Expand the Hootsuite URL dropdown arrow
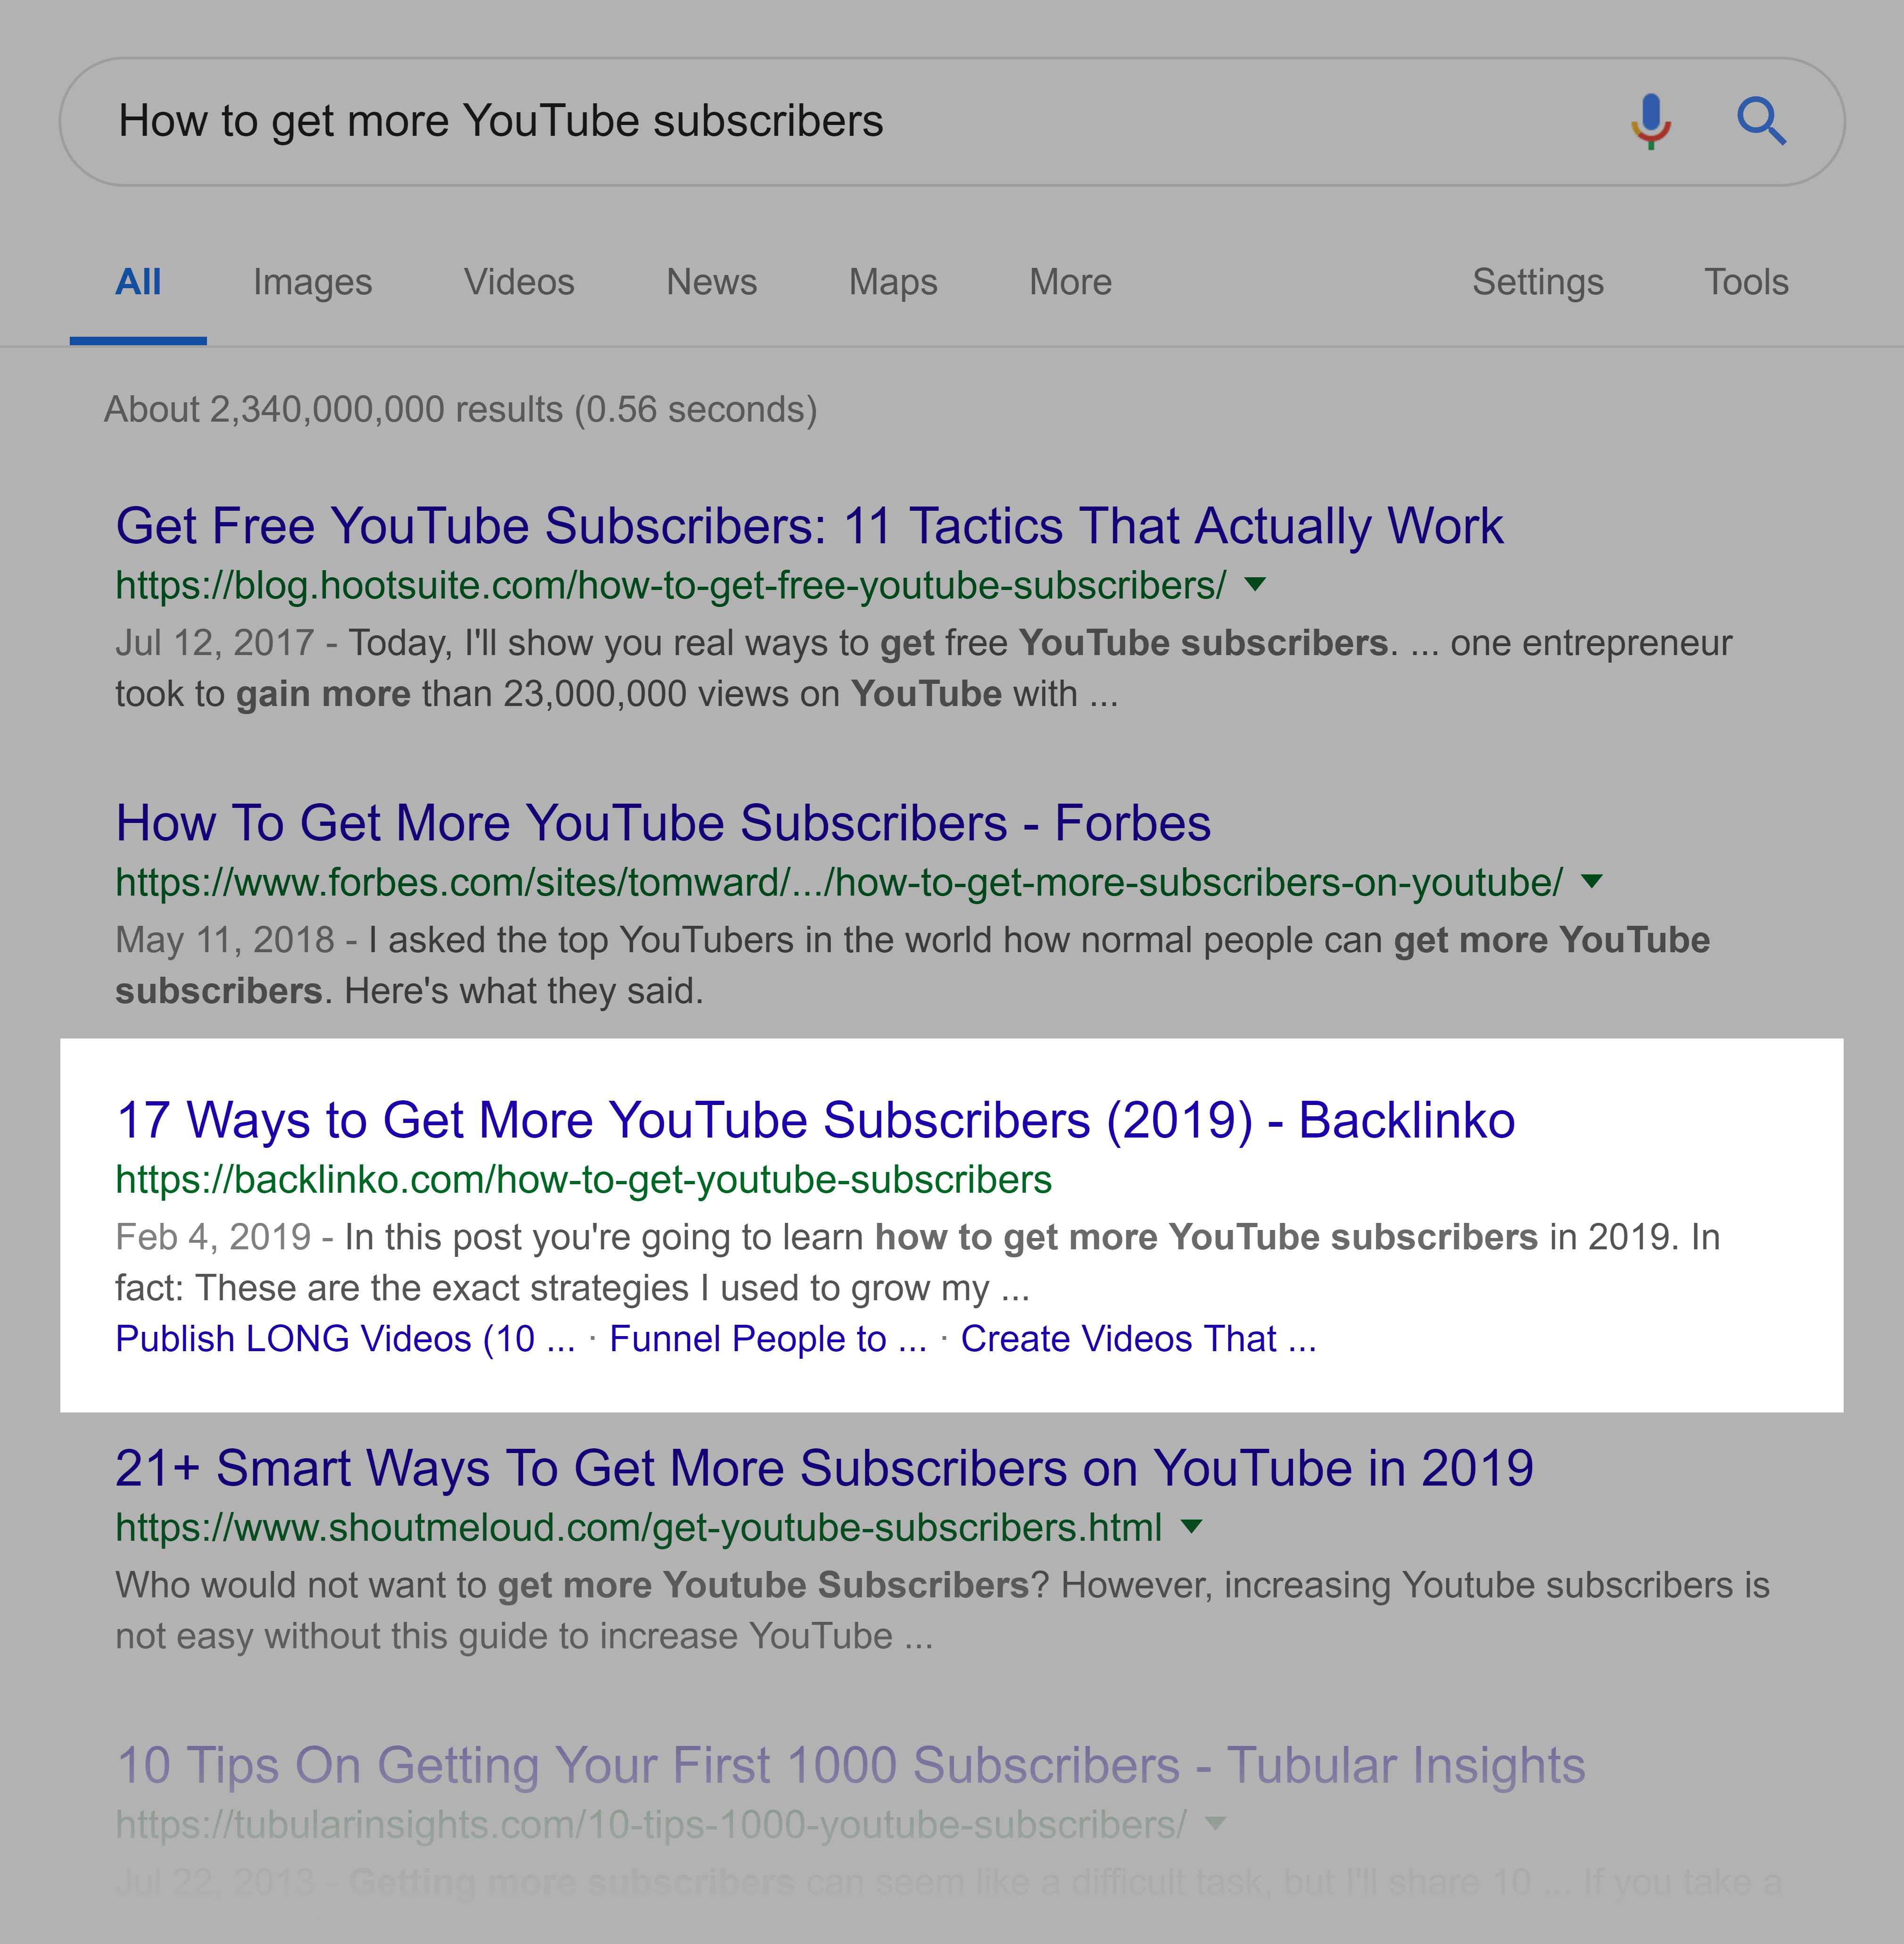 click(x=1255, y=584)
